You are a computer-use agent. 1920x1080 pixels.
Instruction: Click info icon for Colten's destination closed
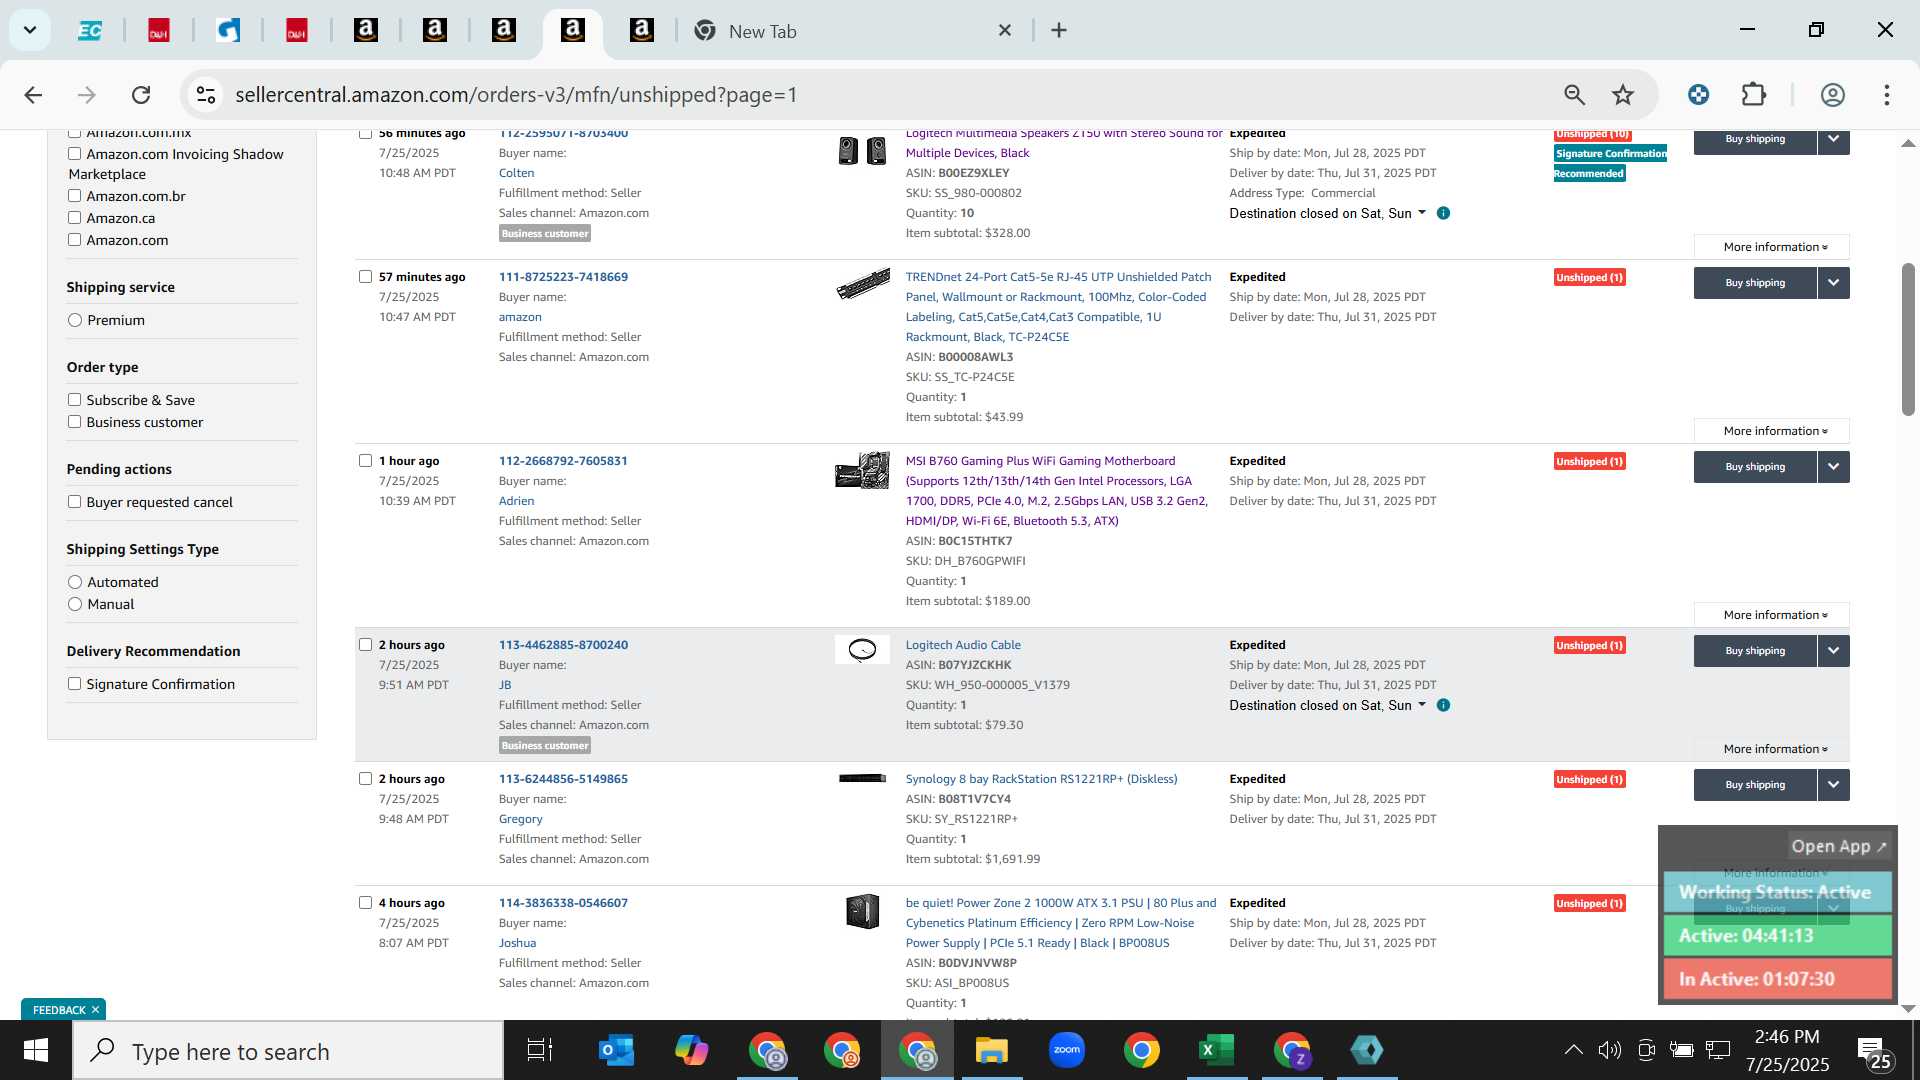1443,213
